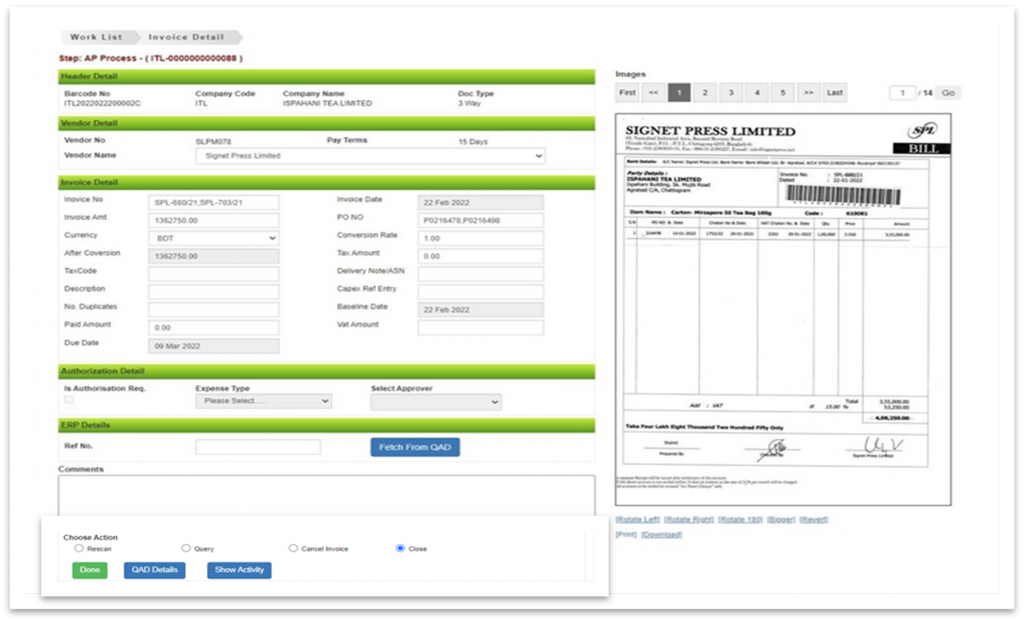Go to next image with >> button
The height and width of the screenshot is (622, 1024).
click(x=809, y=93)
